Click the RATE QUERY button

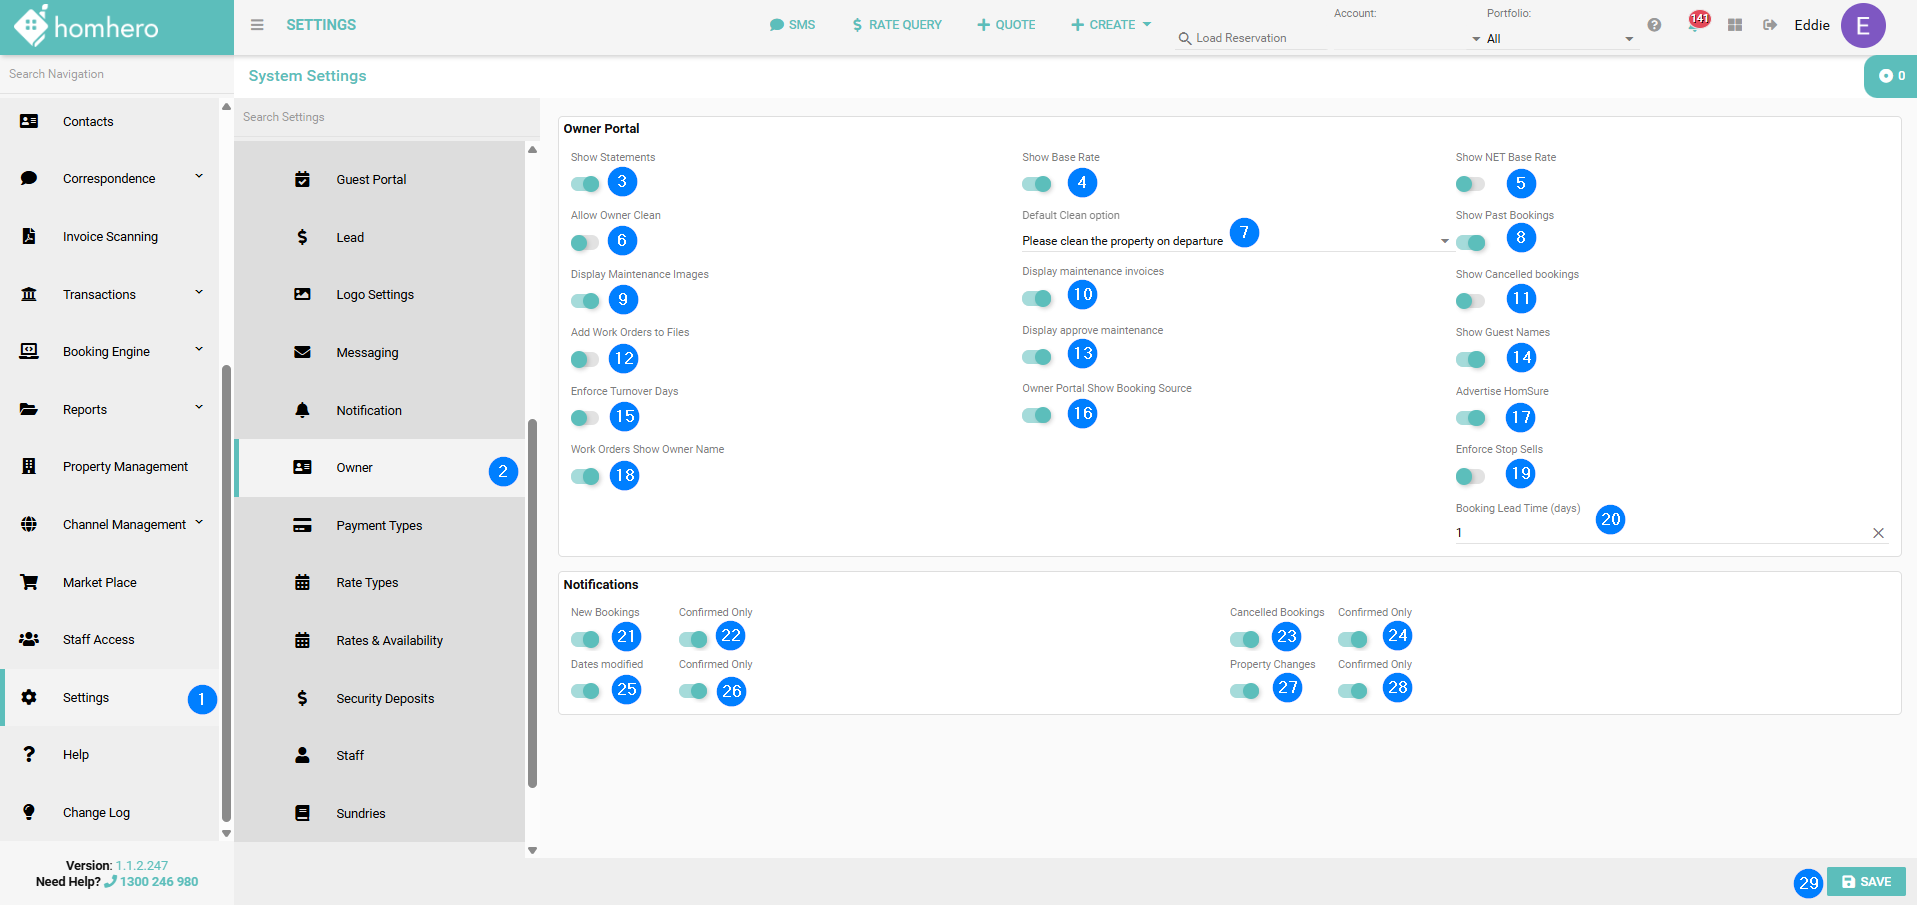tap(897, 25)
